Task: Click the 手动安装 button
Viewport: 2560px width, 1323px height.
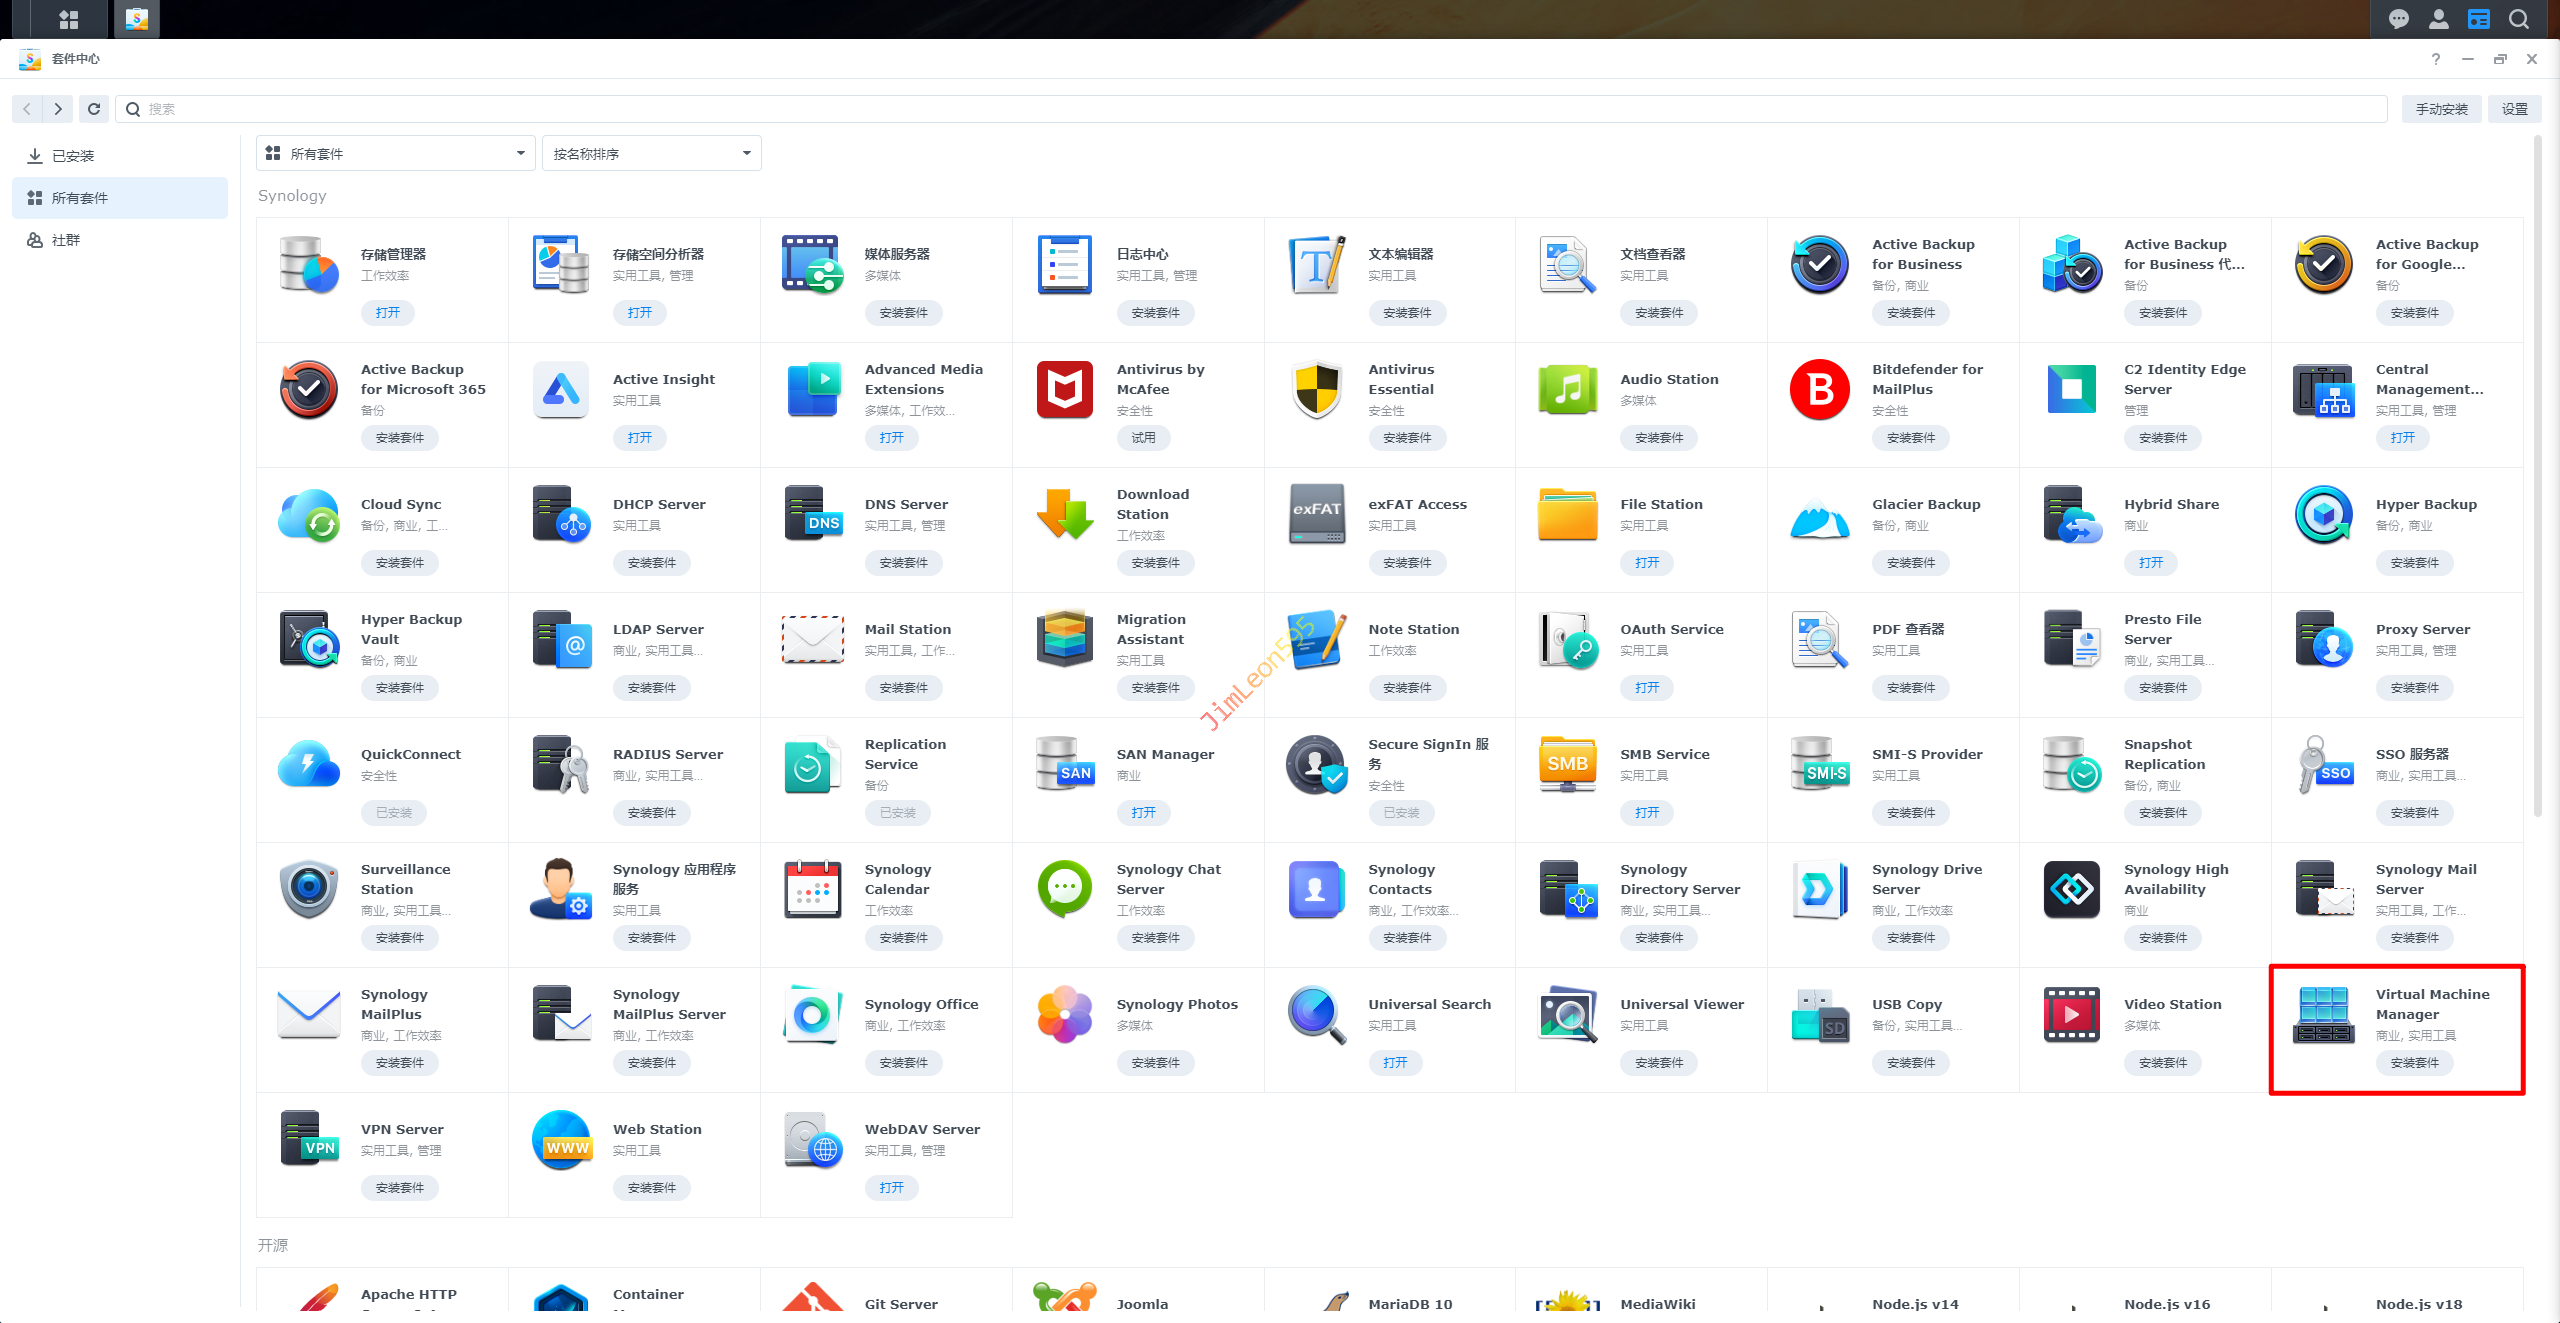Action: (x=2441, y=109)
